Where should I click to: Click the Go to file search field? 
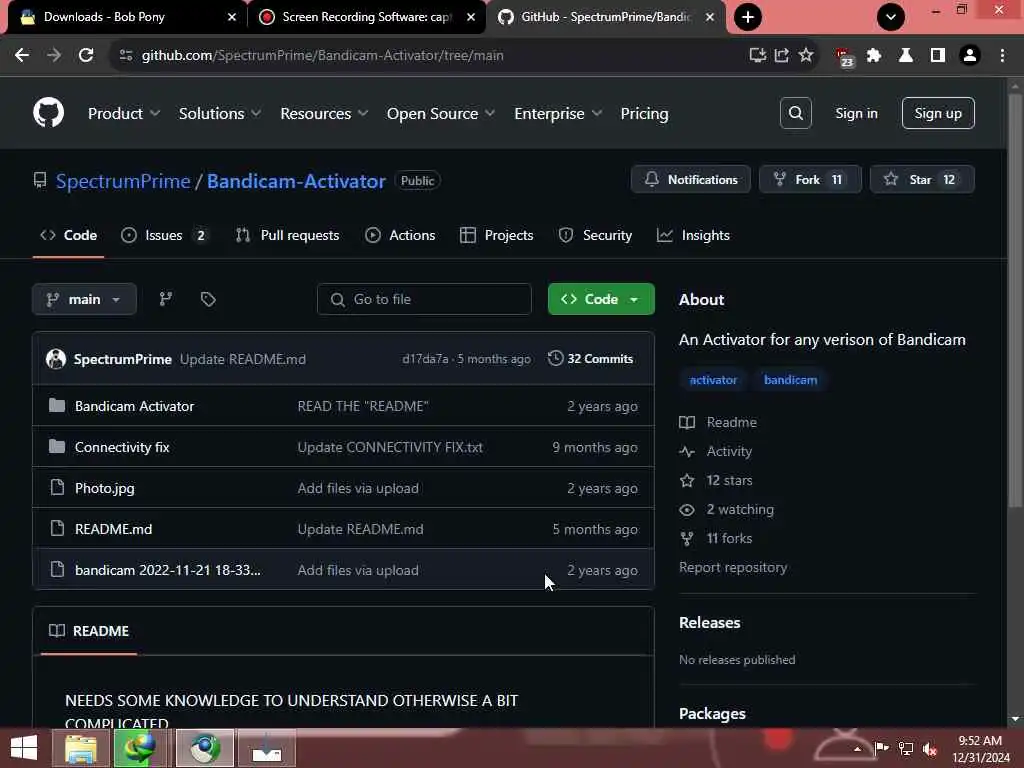424,299
